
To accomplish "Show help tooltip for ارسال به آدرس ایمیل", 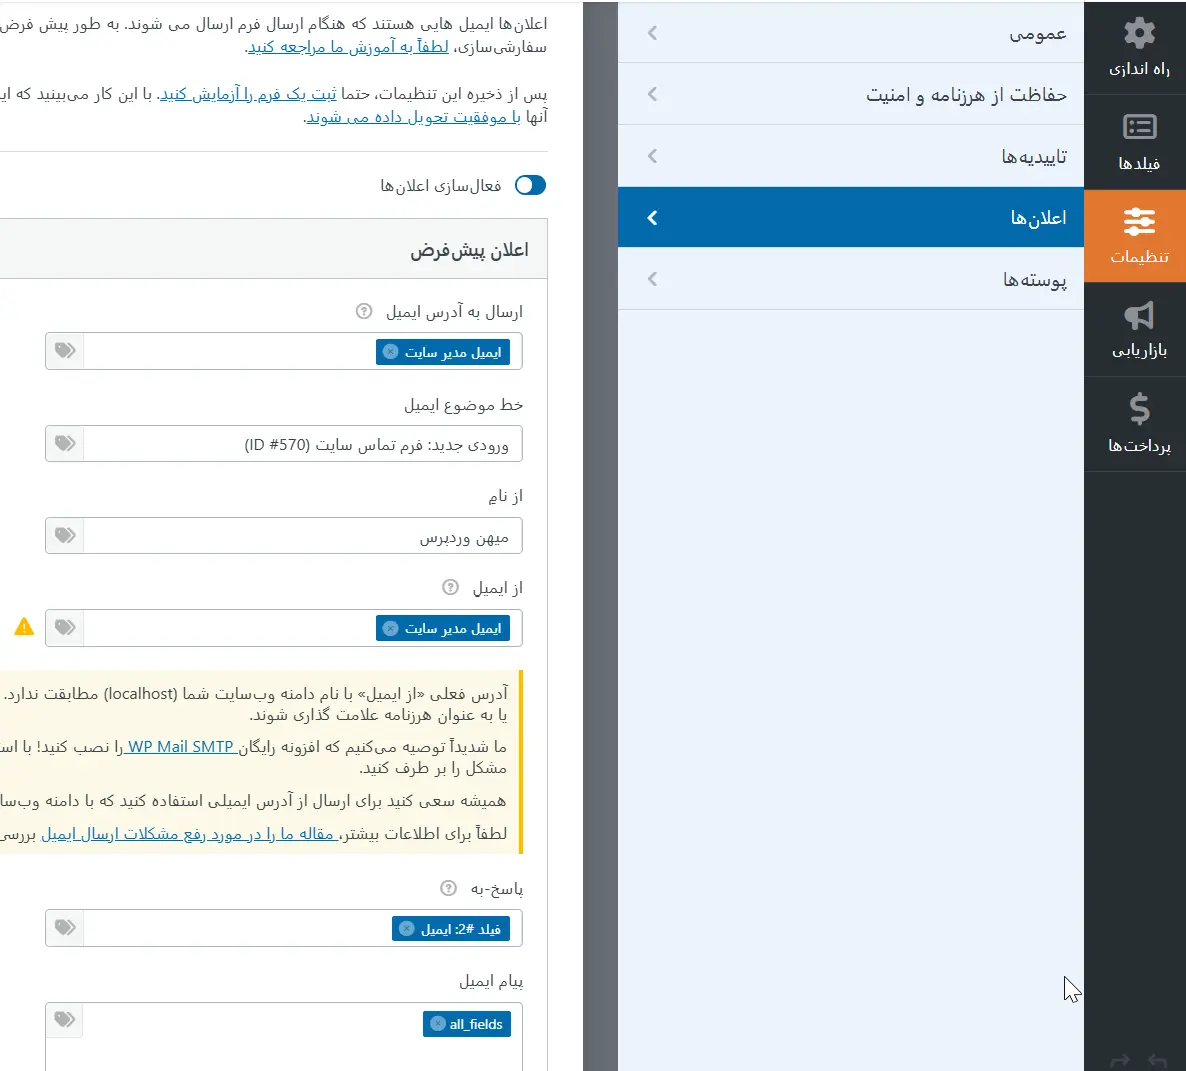I will click(x=364, y=311).
